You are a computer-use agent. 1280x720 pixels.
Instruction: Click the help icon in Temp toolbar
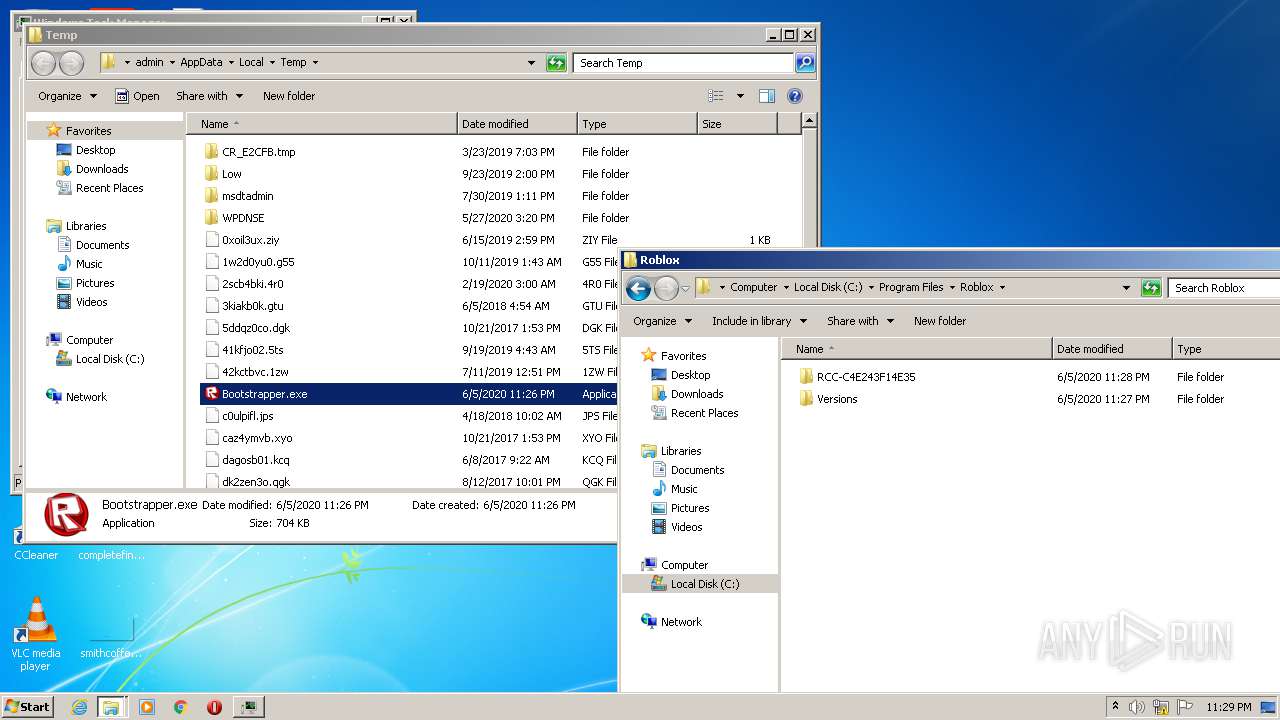tap(795, 96)
